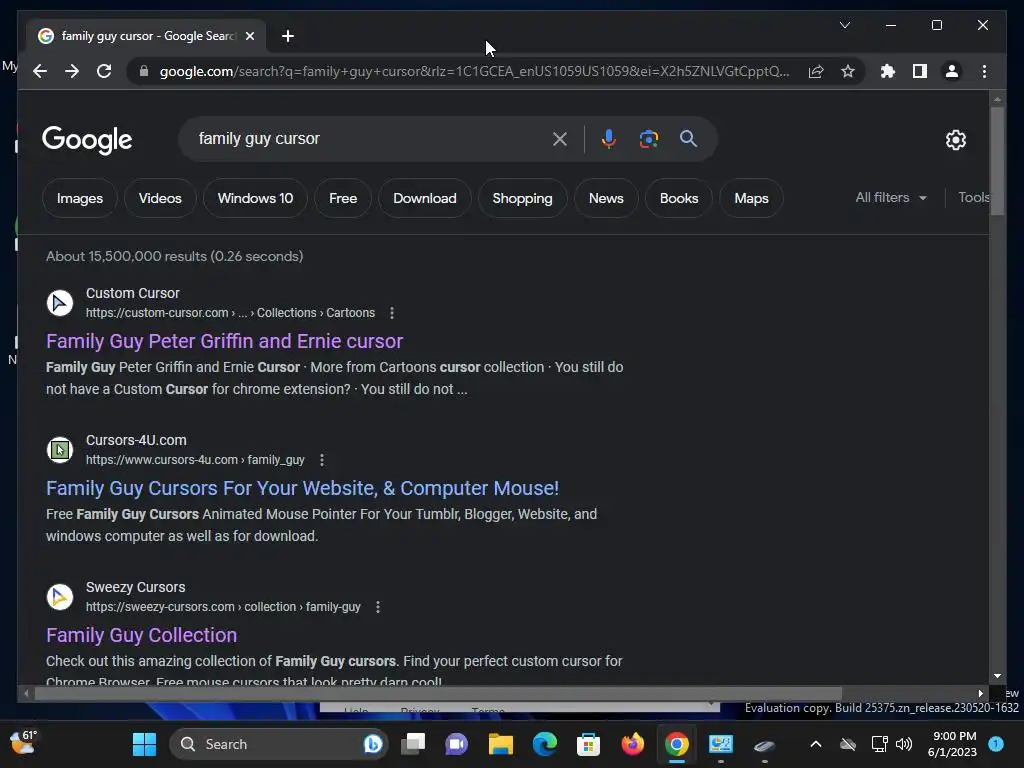Switch to Maps results

[x=751, y=198]
